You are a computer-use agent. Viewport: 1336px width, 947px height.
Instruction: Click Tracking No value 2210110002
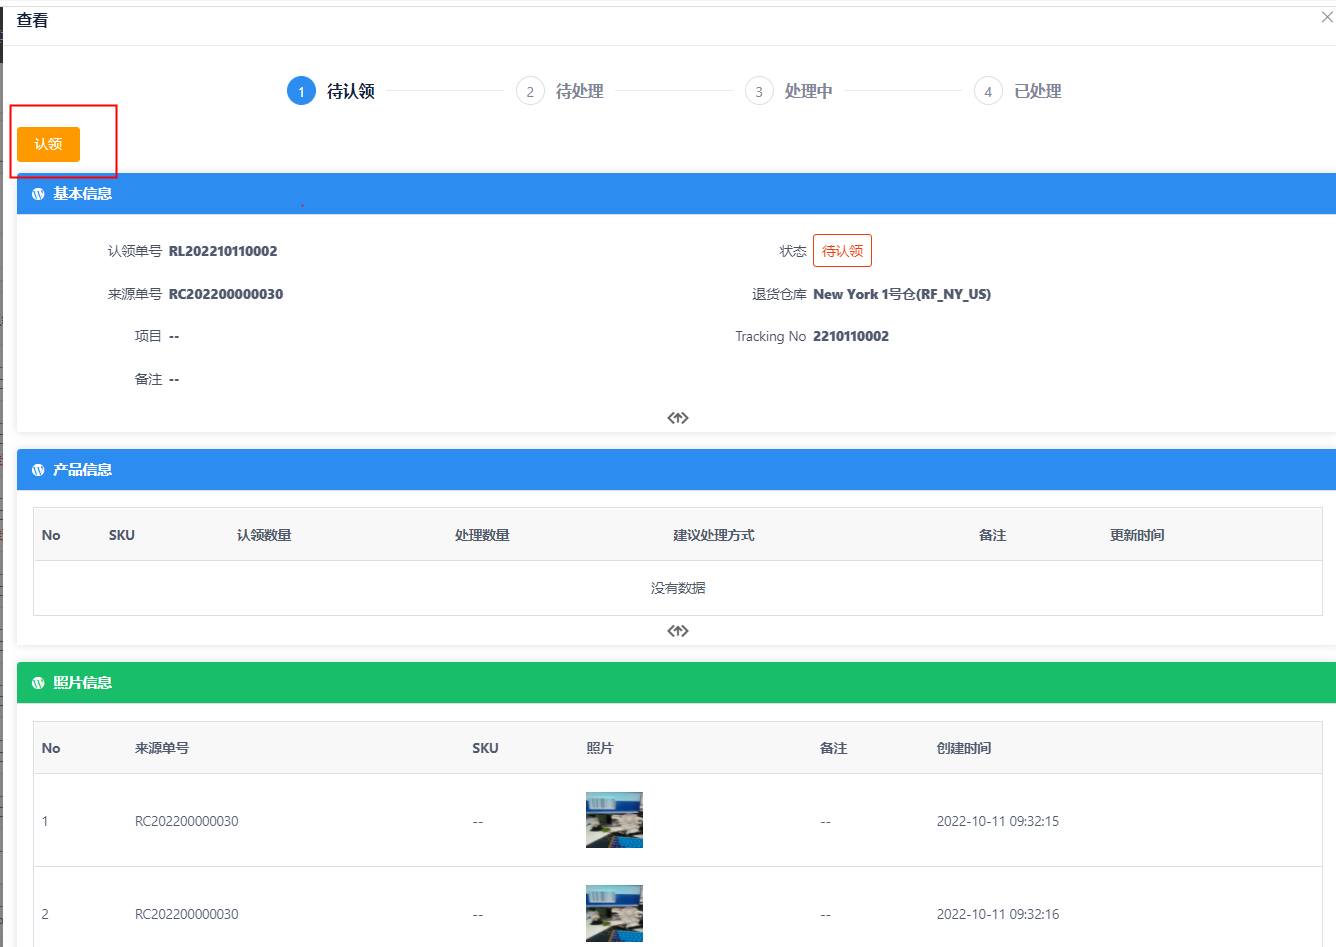(851, 336)
